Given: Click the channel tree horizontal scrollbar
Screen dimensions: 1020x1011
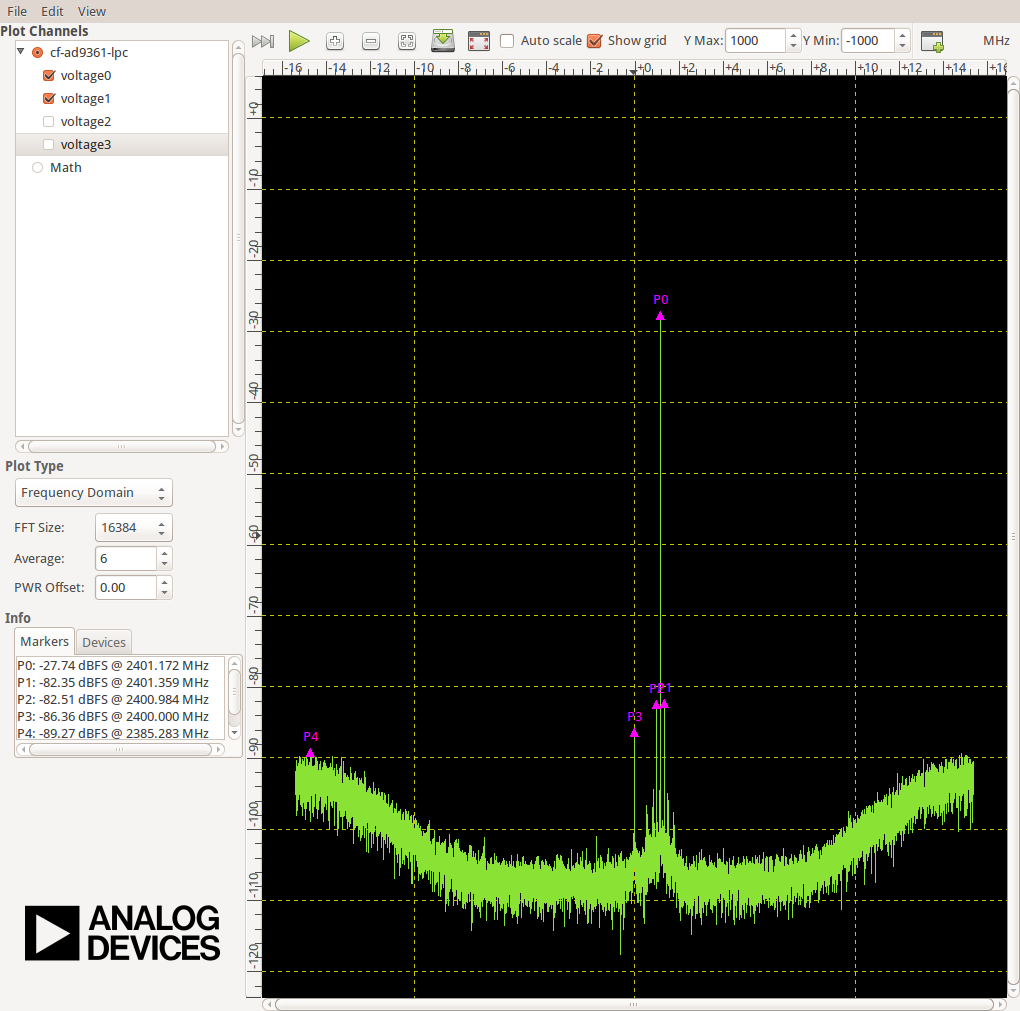Looking at the screenshot, I should [122, 446].
